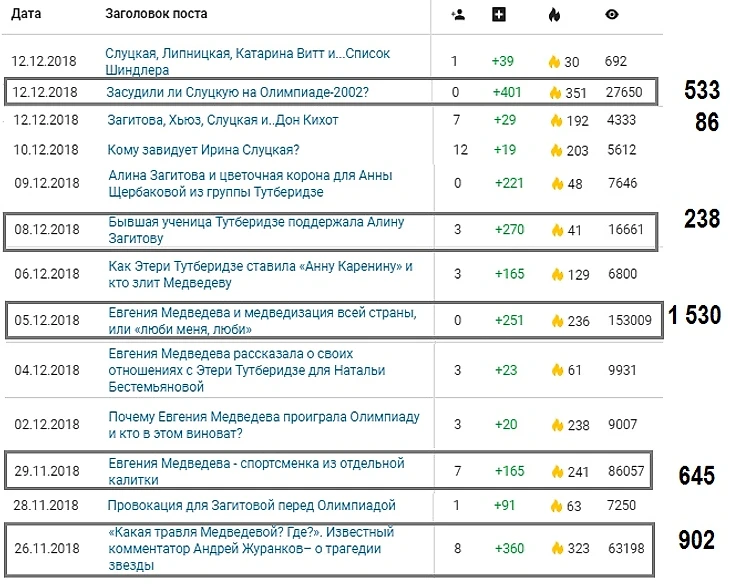Open post «Провокация для Загитовой перед Олимпиадой»

click(251, 505)
